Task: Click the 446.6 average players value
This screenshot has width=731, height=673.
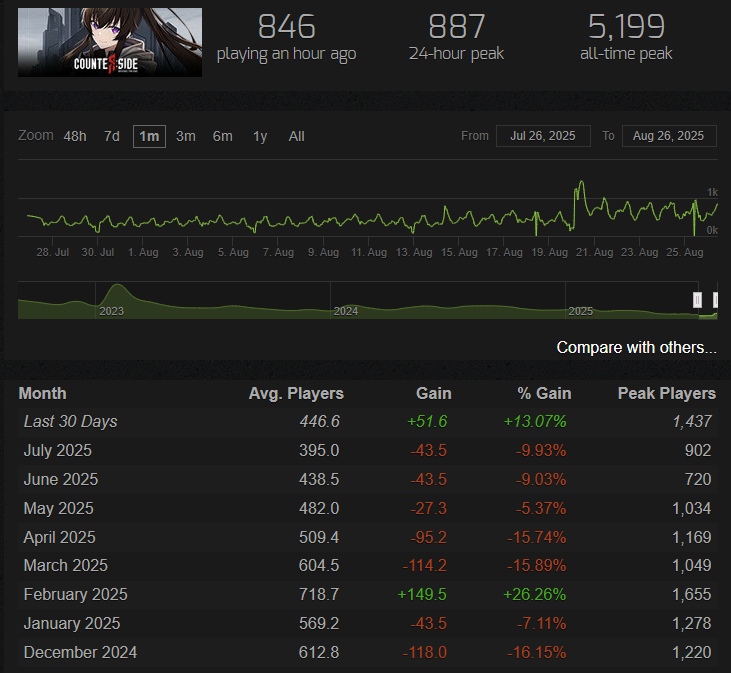Action: pyautogui.click(x=319, y=421)
